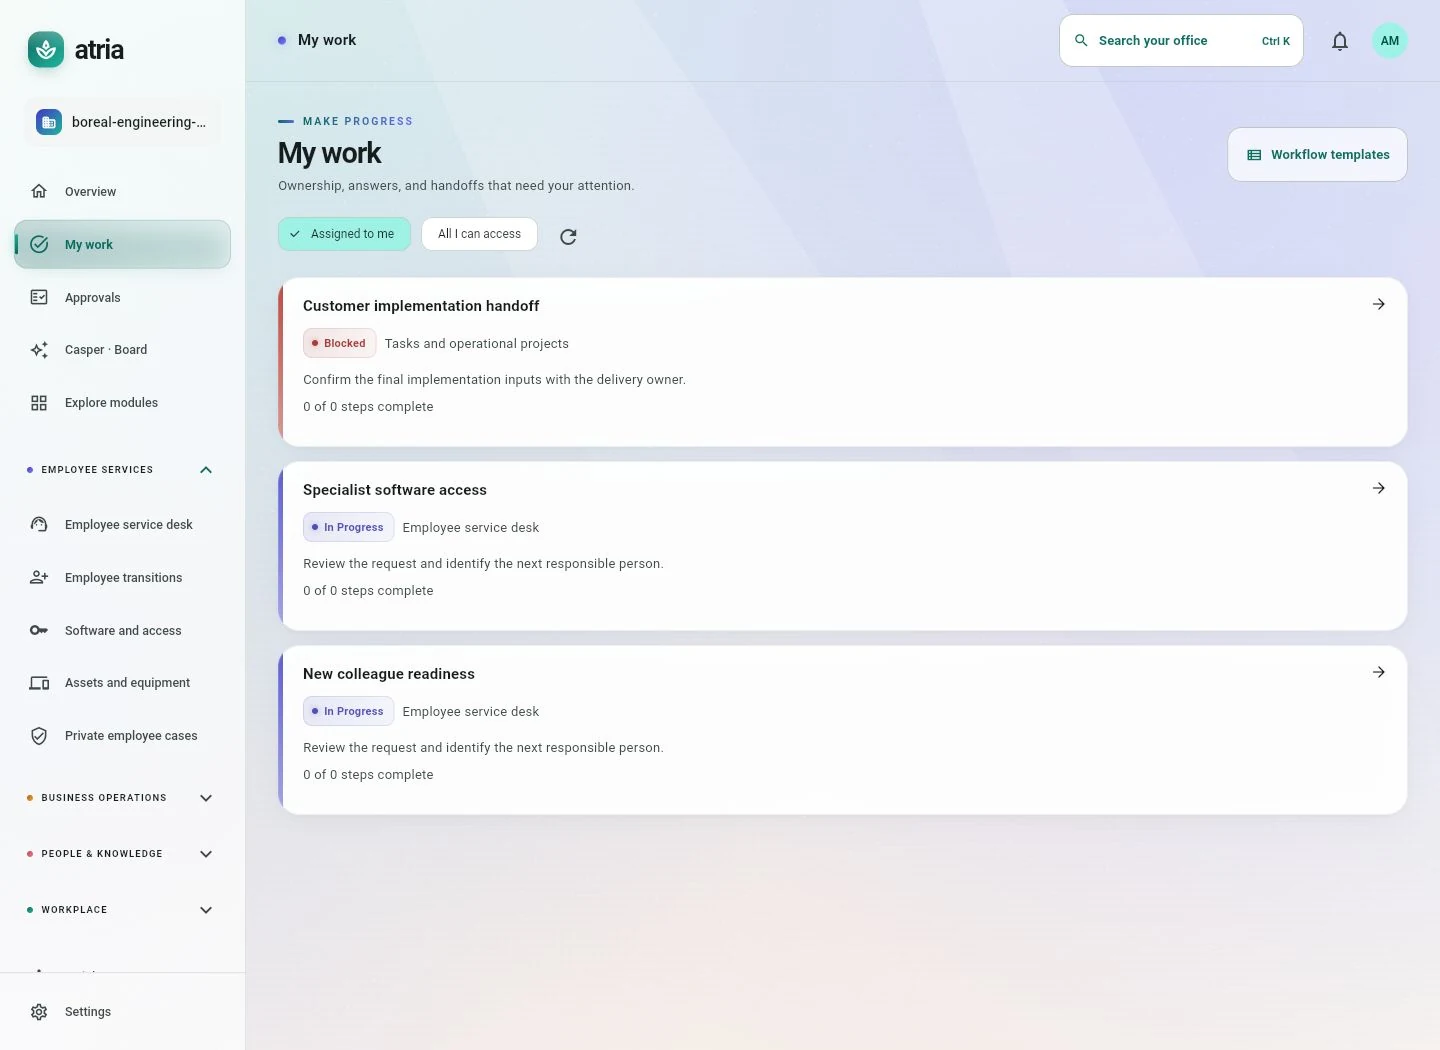Click the refresh icon next to filters
This screenshot has height=1050, width=1440.
(x=568, y=237)
